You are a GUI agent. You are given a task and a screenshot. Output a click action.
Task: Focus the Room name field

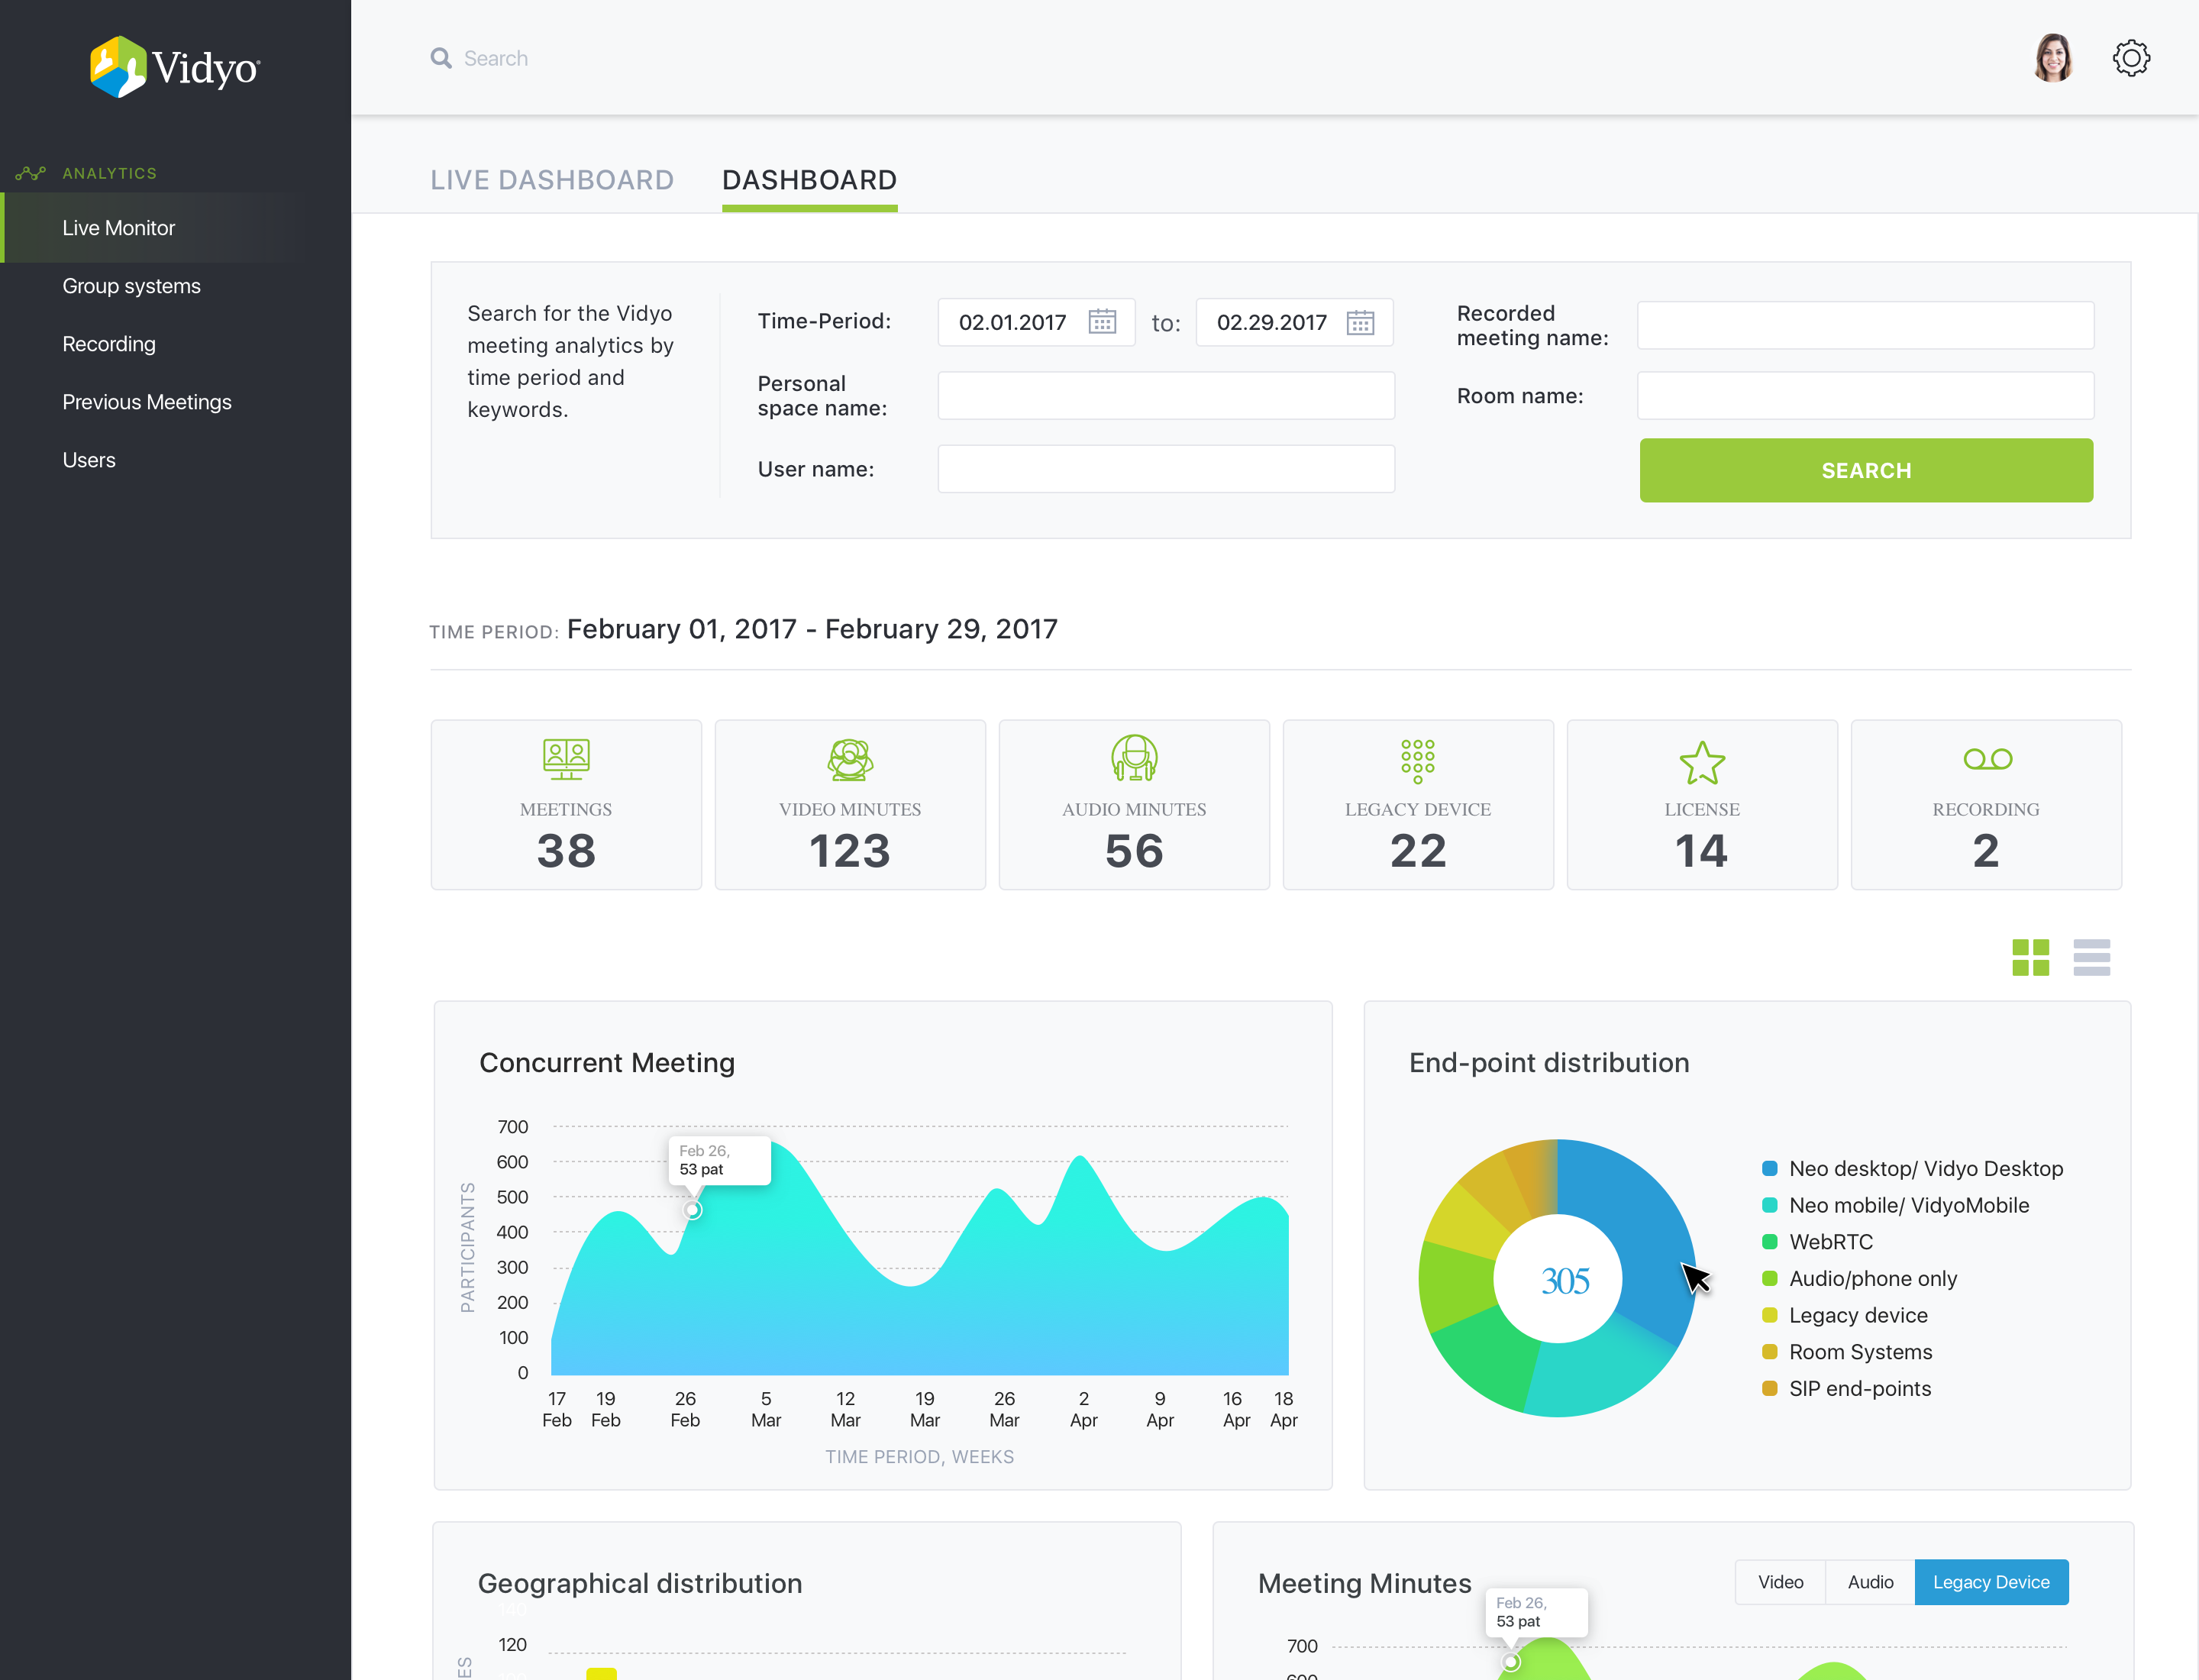click(1865, 396)
